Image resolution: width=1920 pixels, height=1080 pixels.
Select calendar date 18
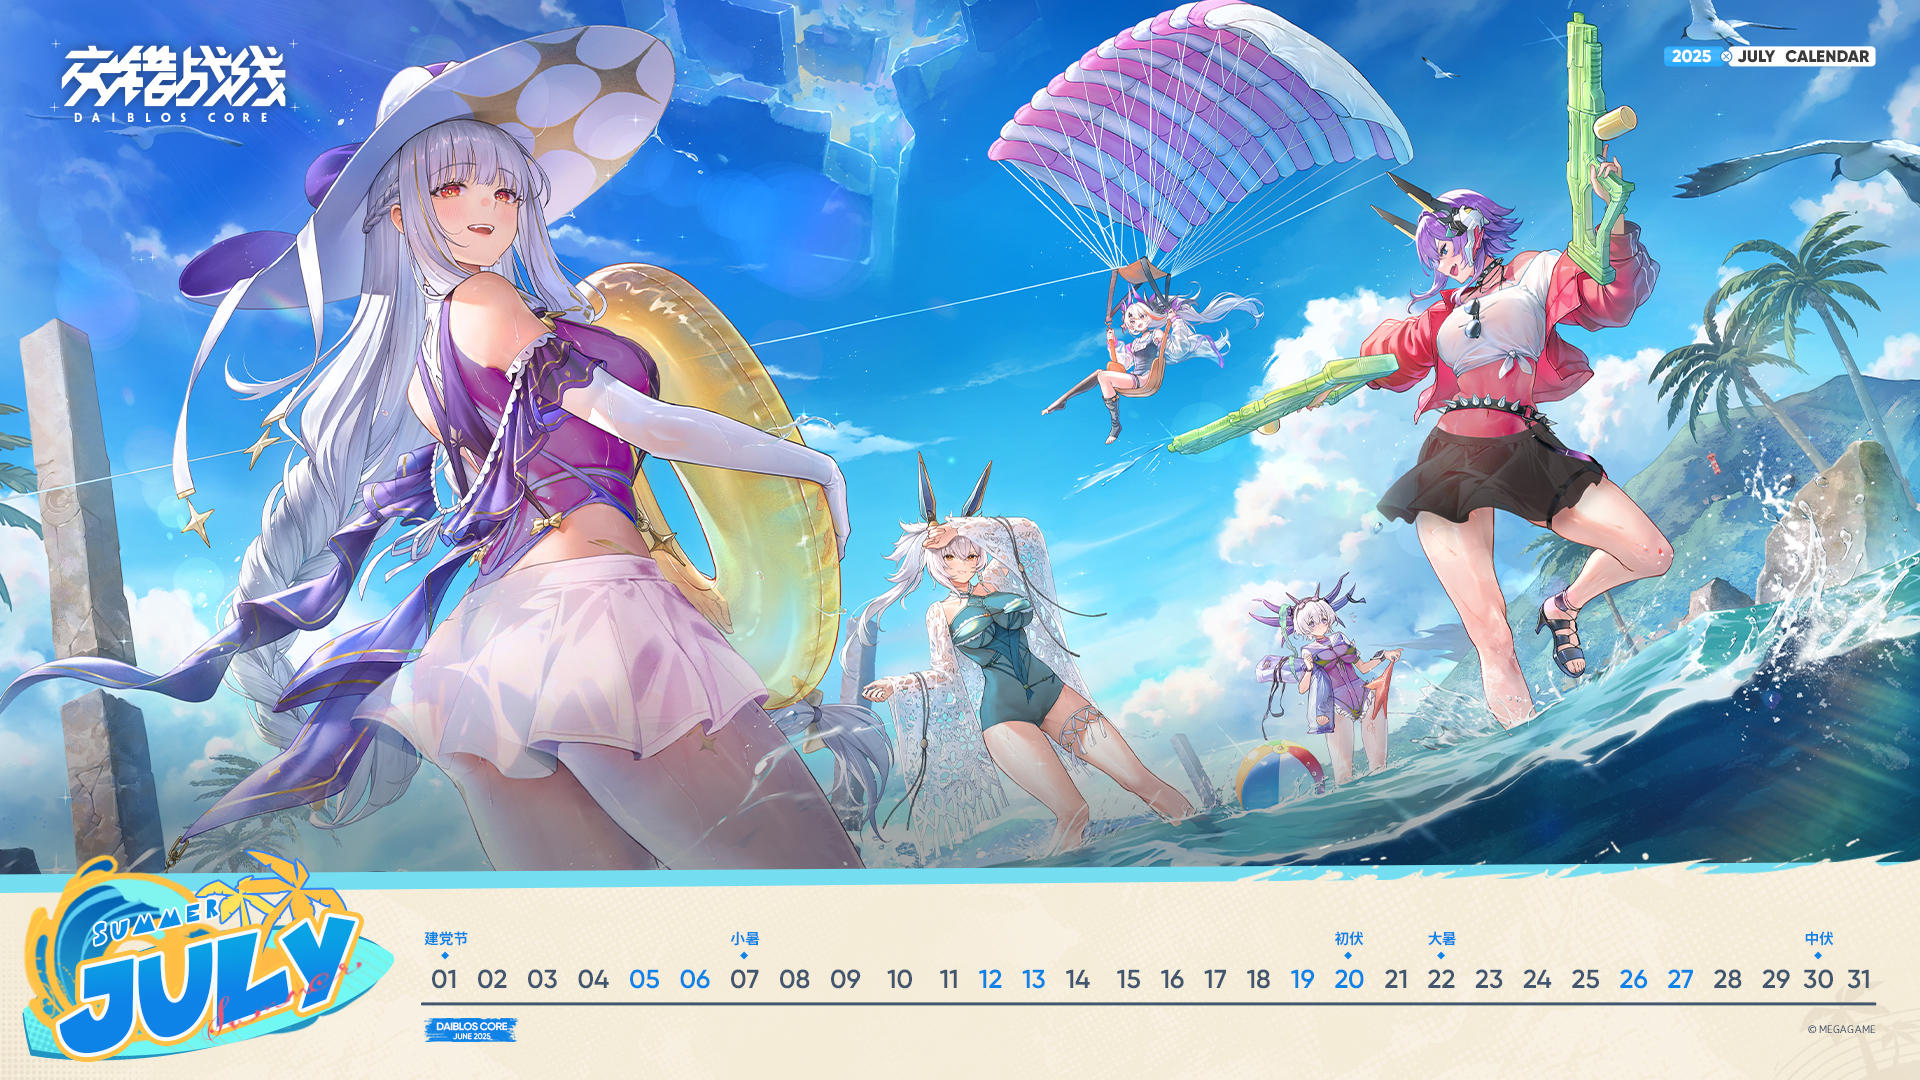(x=1258, y=979)
